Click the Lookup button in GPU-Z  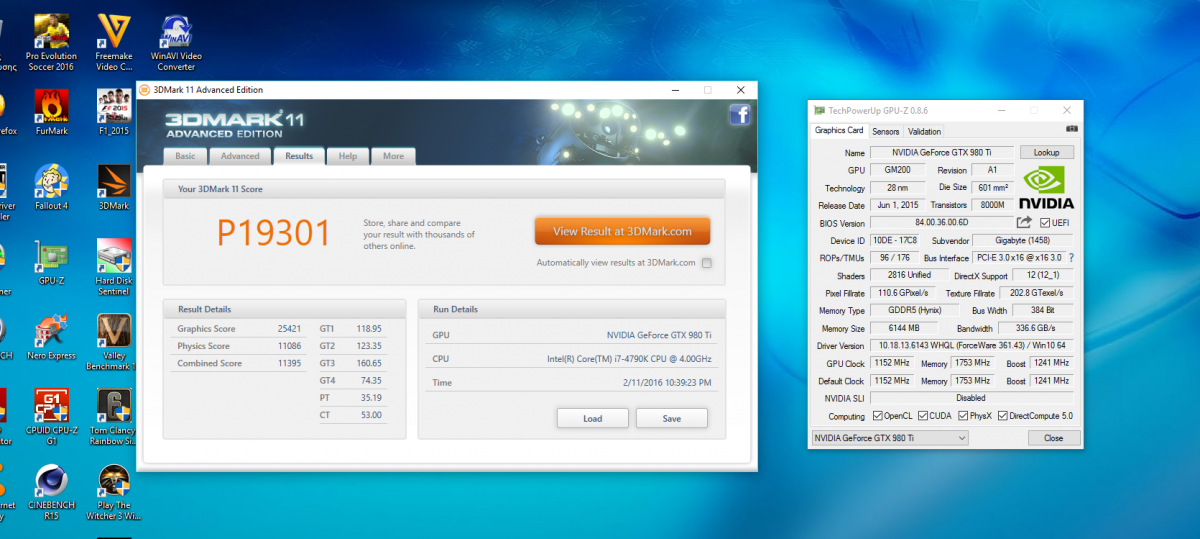click(x=1047, y=153)
